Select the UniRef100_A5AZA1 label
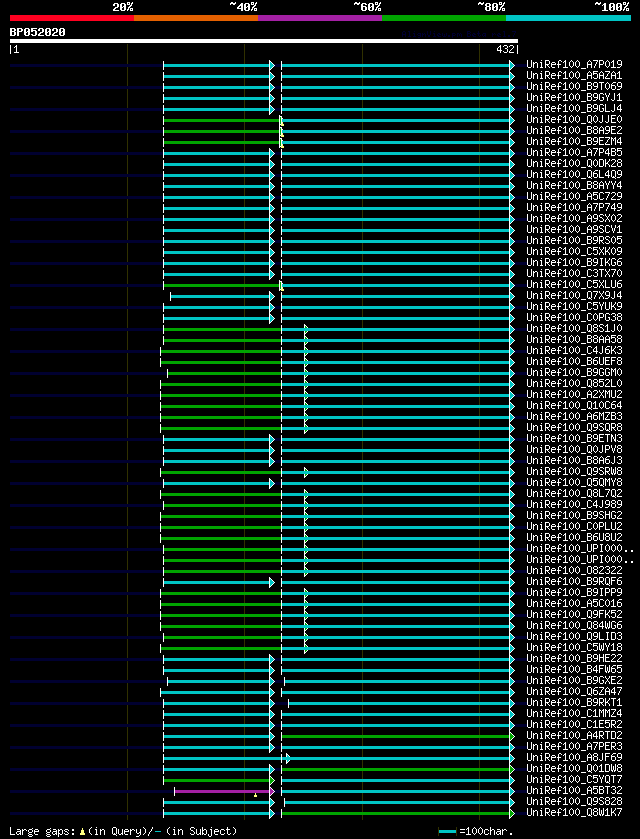This screenshot has height=839, width=640. click(x=574, y=75)
